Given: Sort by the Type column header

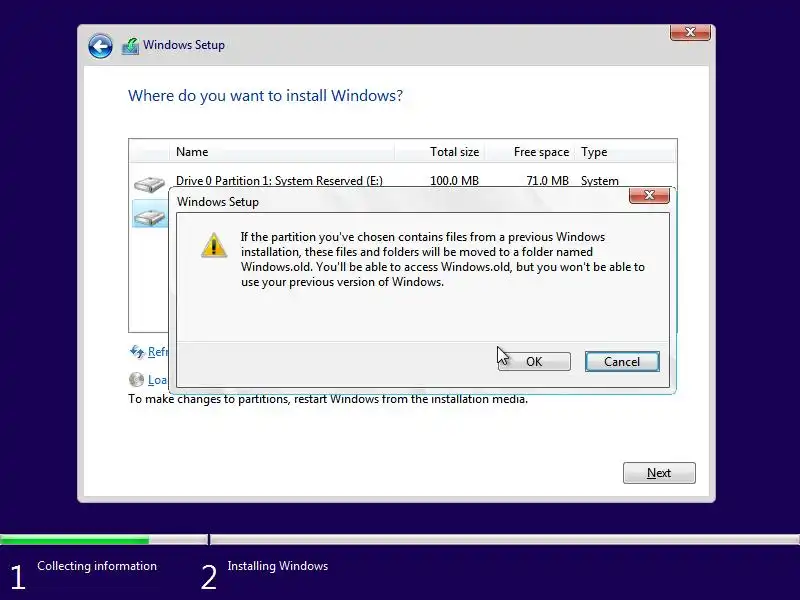Looking at the screenshot, I should coord(625,152).
